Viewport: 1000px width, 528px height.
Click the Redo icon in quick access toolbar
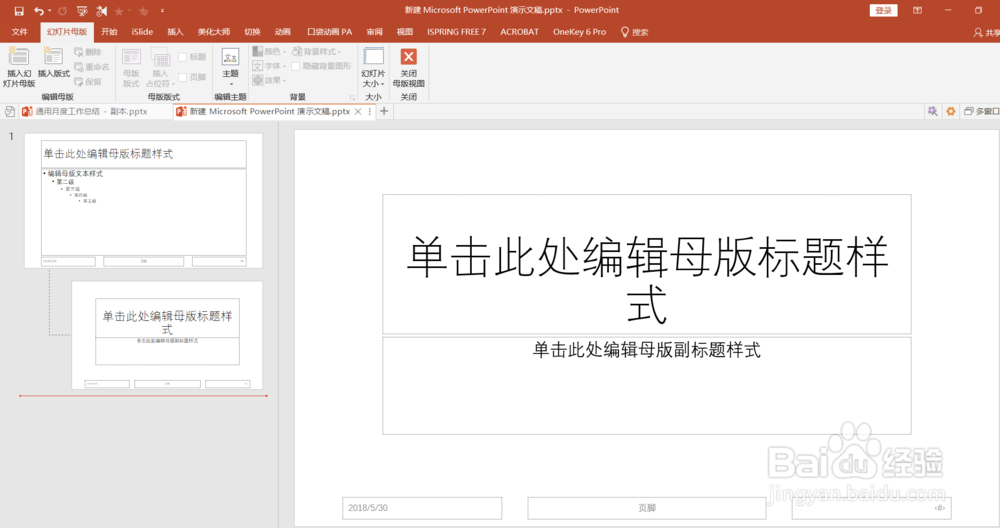coord(62,11)
